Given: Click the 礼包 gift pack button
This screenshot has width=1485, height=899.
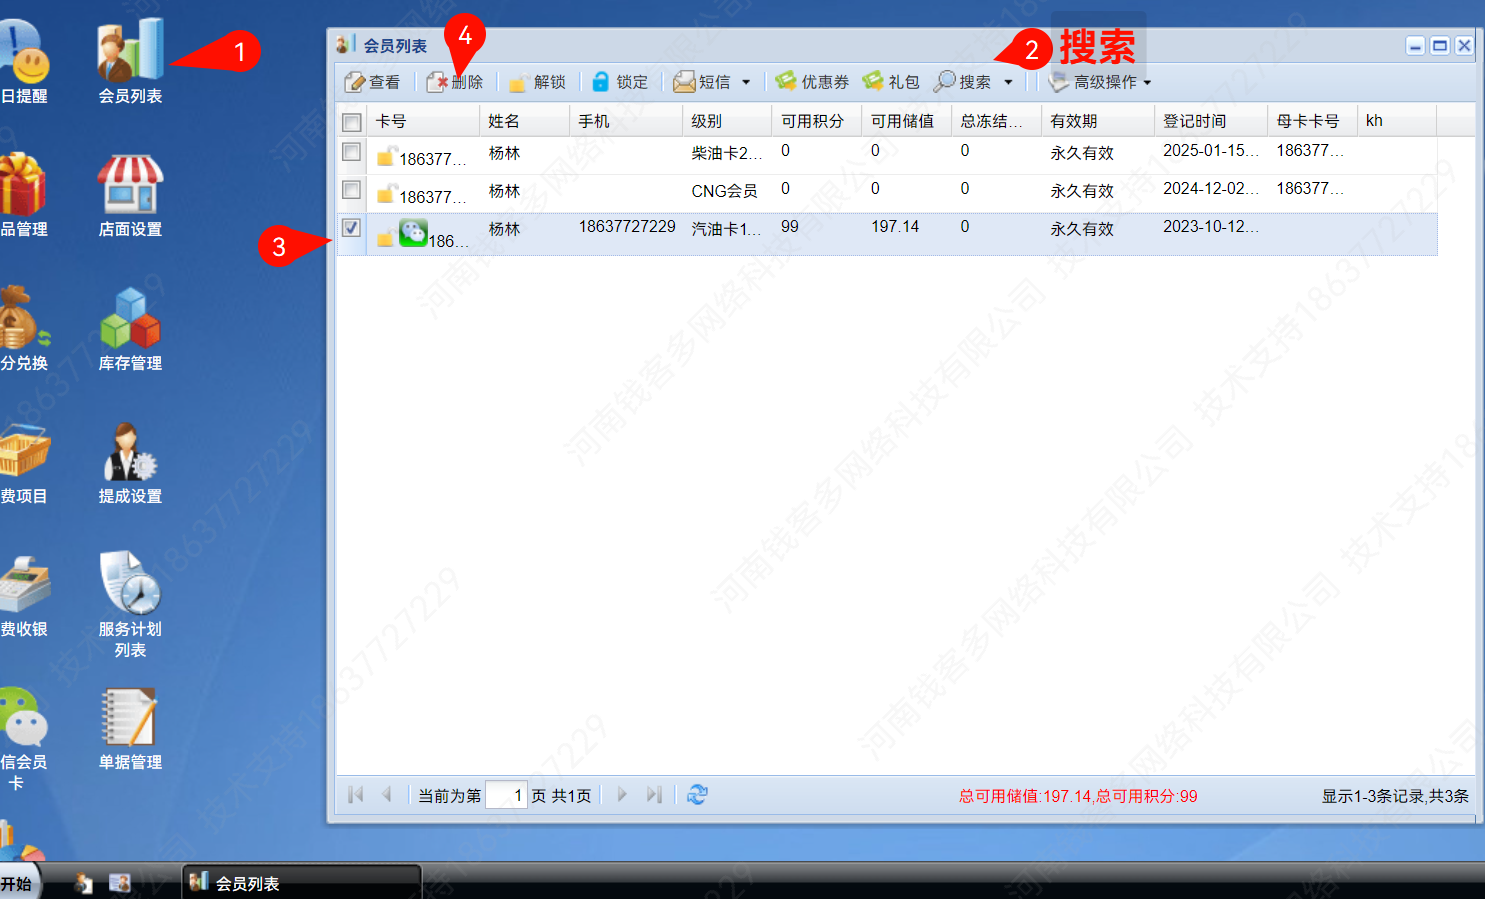Looking at the screenshot, I should click(x=891, y=82).
